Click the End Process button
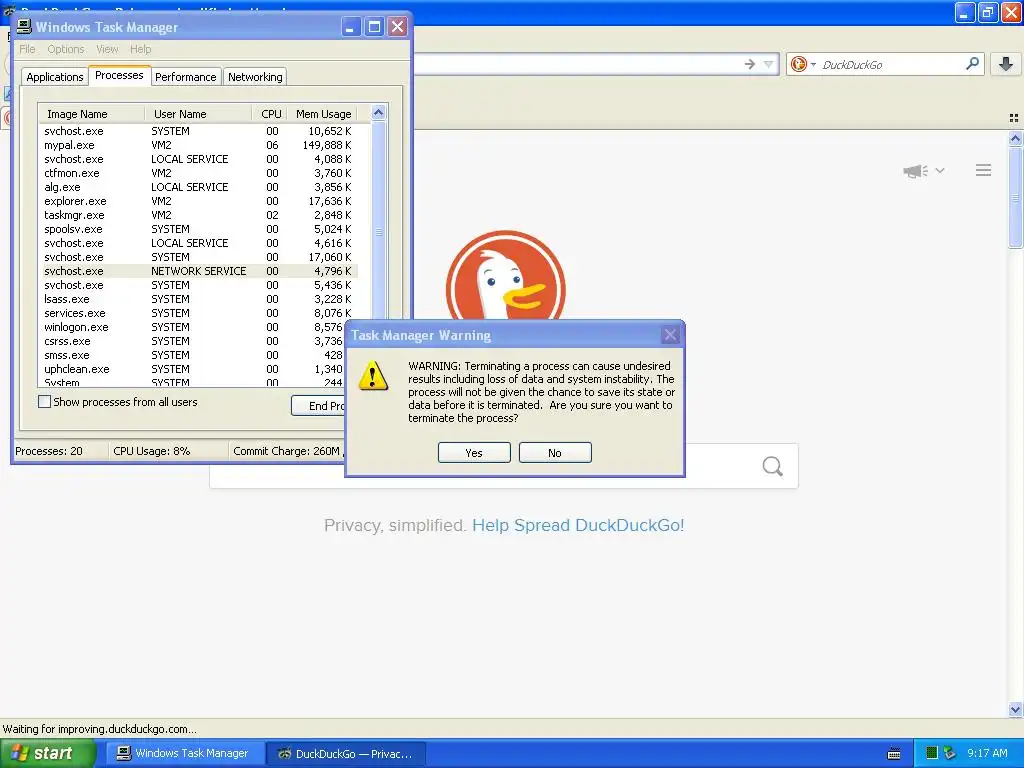 tap(318, 406)
